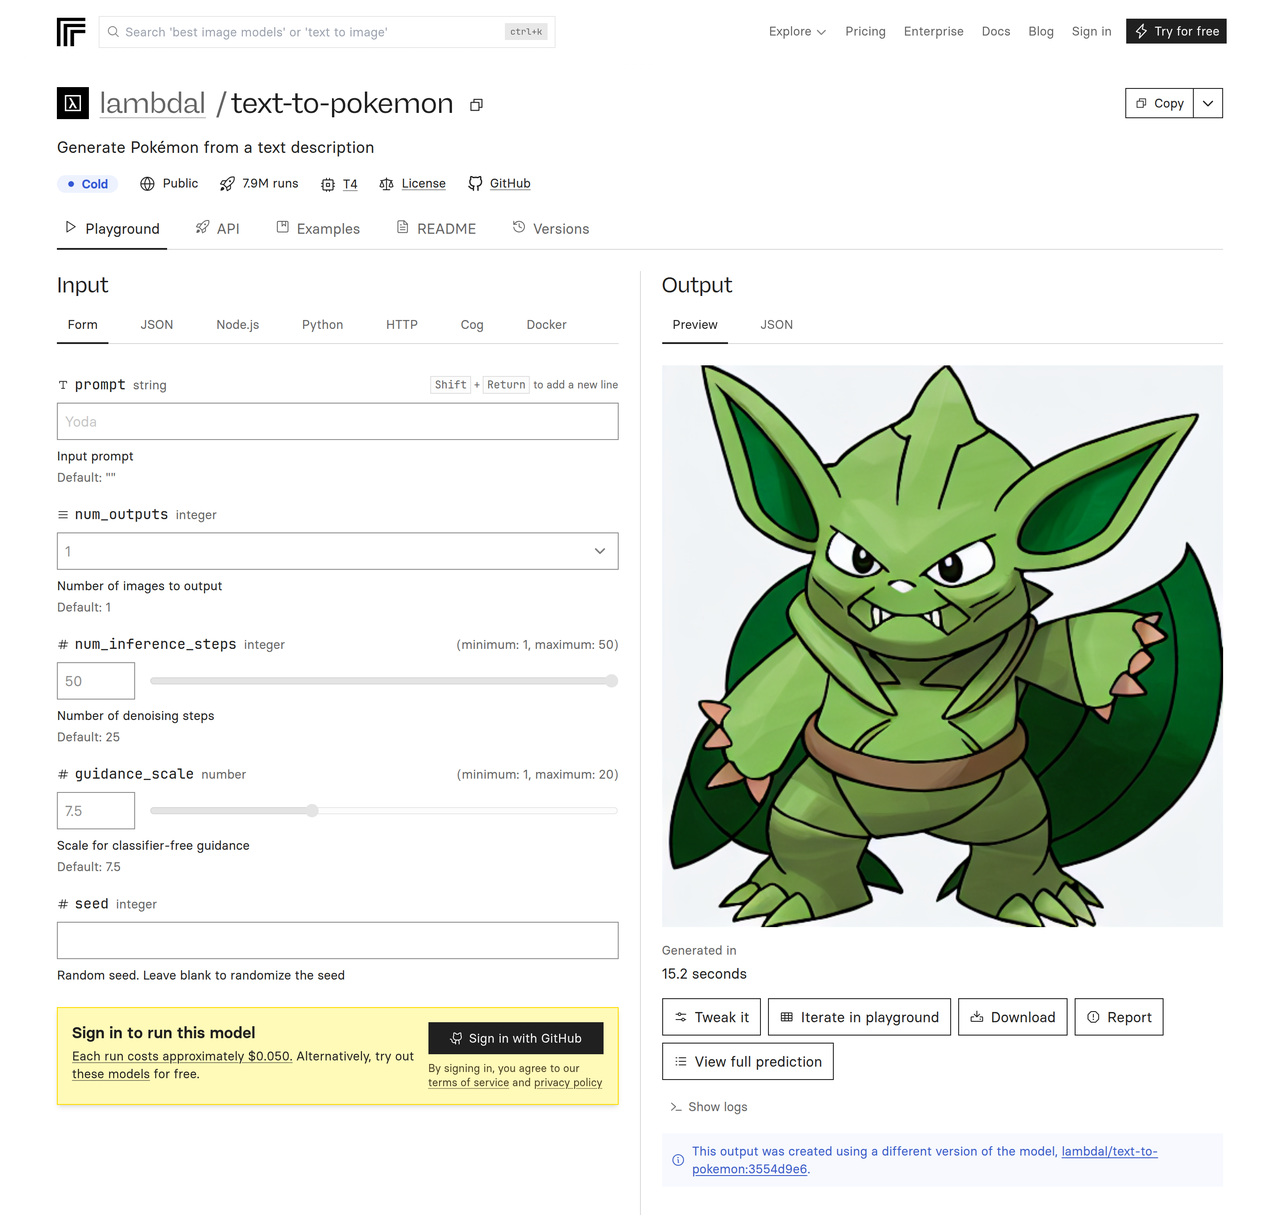
Task: Click the seed input field
Action: coord(337,941)
